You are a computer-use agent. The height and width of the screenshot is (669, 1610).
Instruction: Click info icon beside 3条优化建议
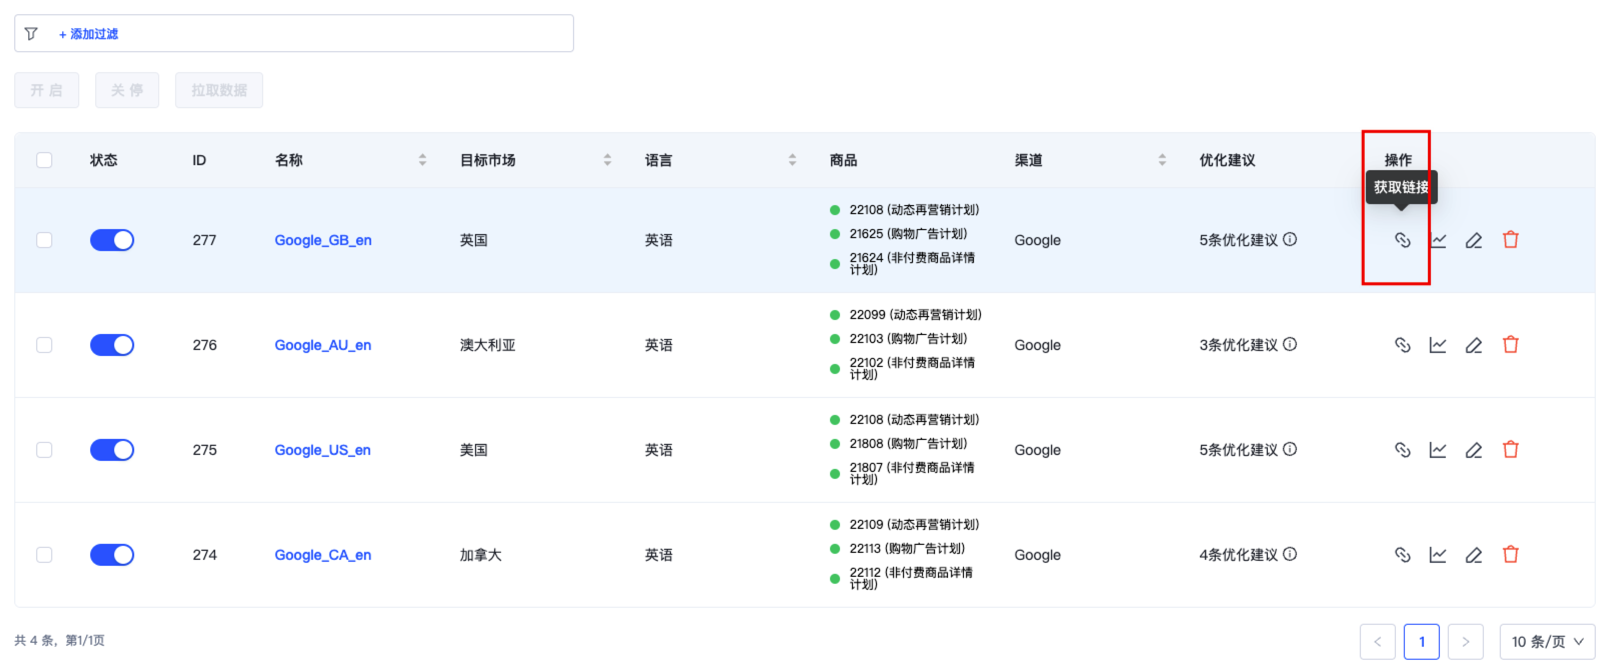(x=1290, y=344)
